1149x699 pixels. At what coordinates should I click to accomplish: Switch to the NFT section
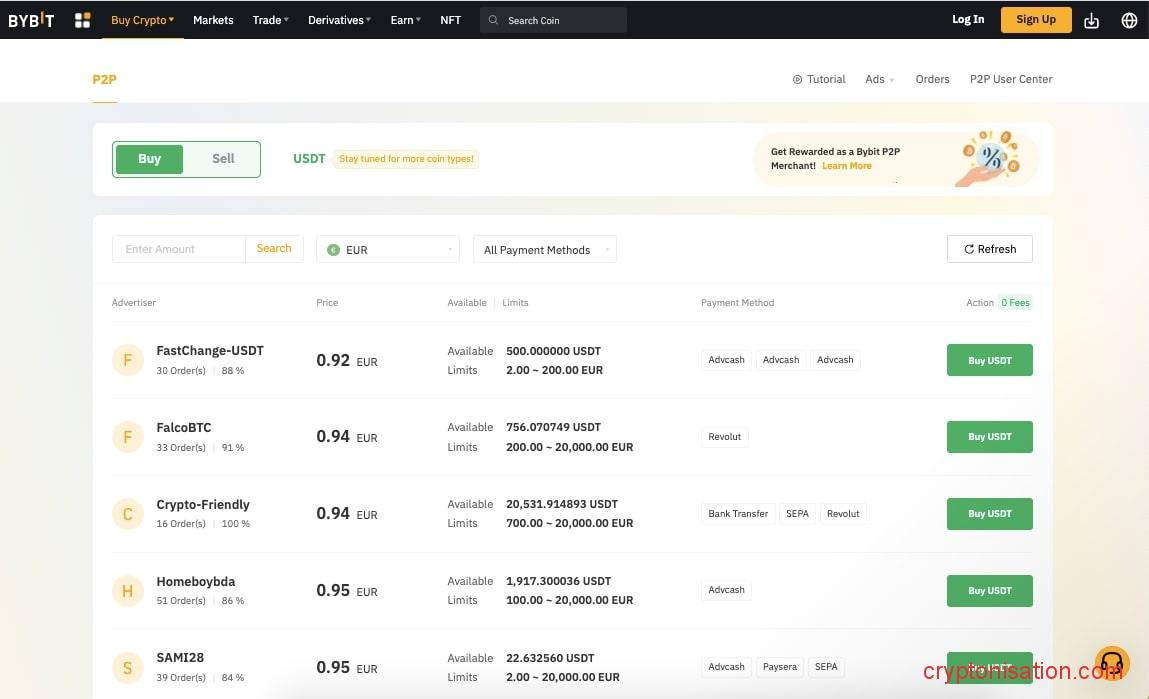[x=450, y=19]
